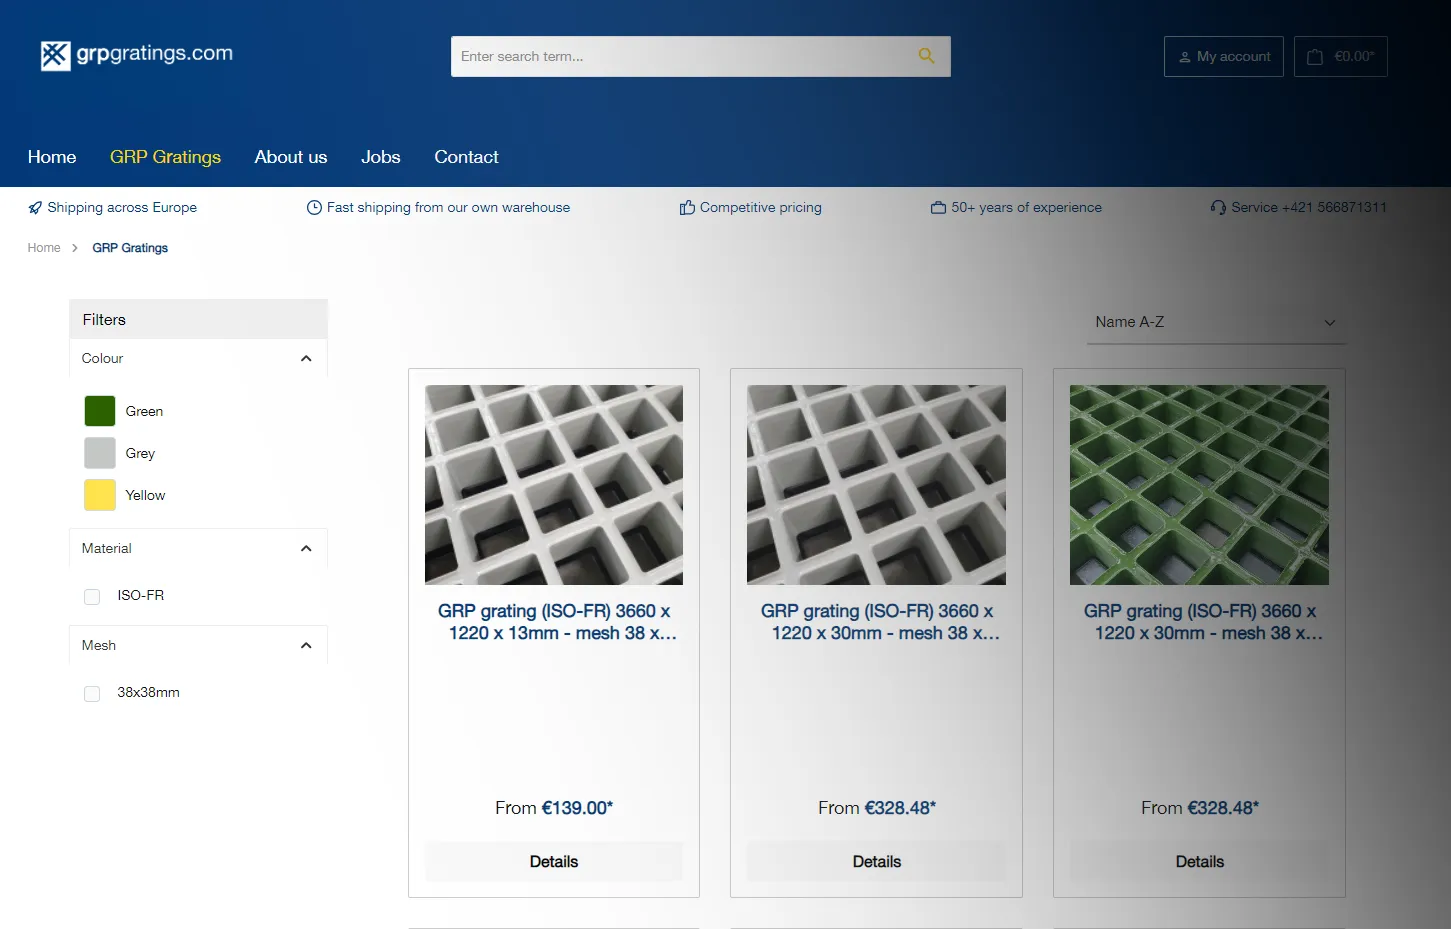The width and height of the screenshot is (1451, 929).
Task: Click the search magnifier icon
Action: (x=925, y=56)
